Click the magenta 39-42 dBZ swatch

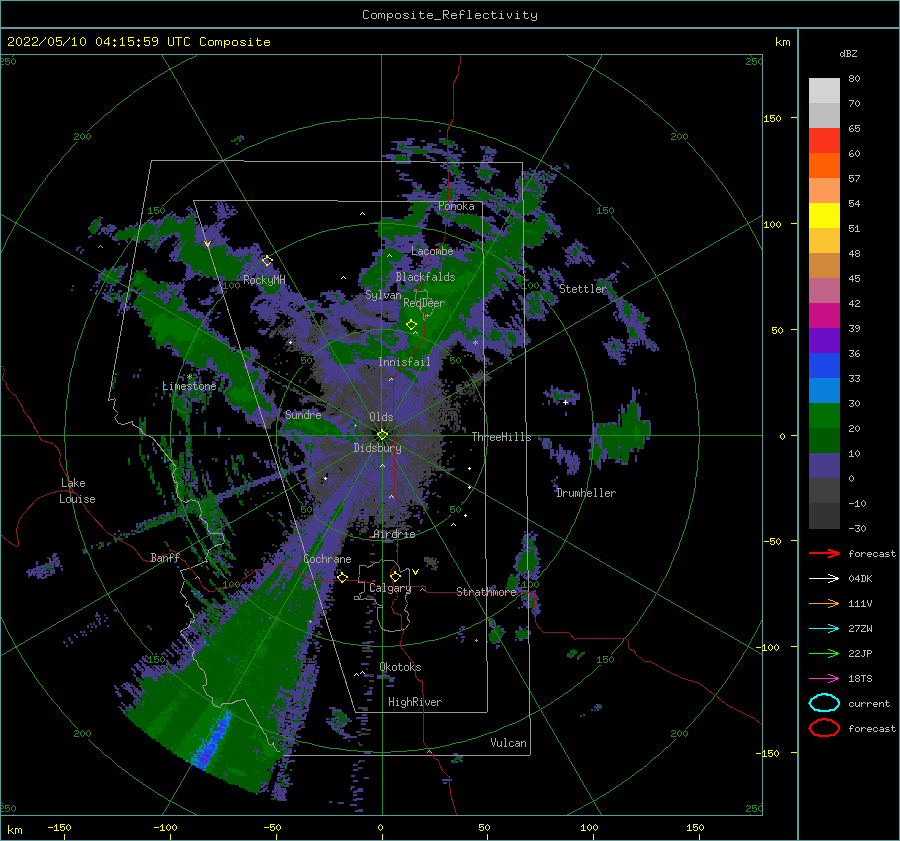(824, 316)
